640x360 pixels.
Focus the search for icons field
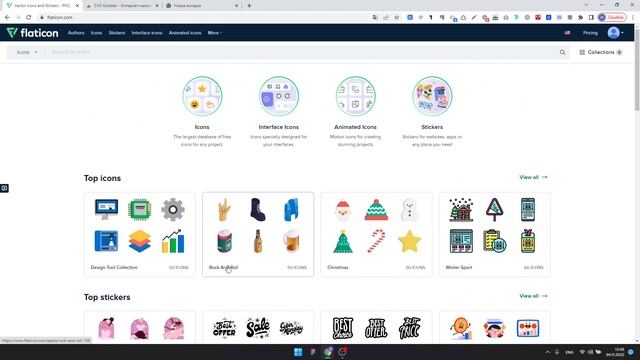point(302,52)
